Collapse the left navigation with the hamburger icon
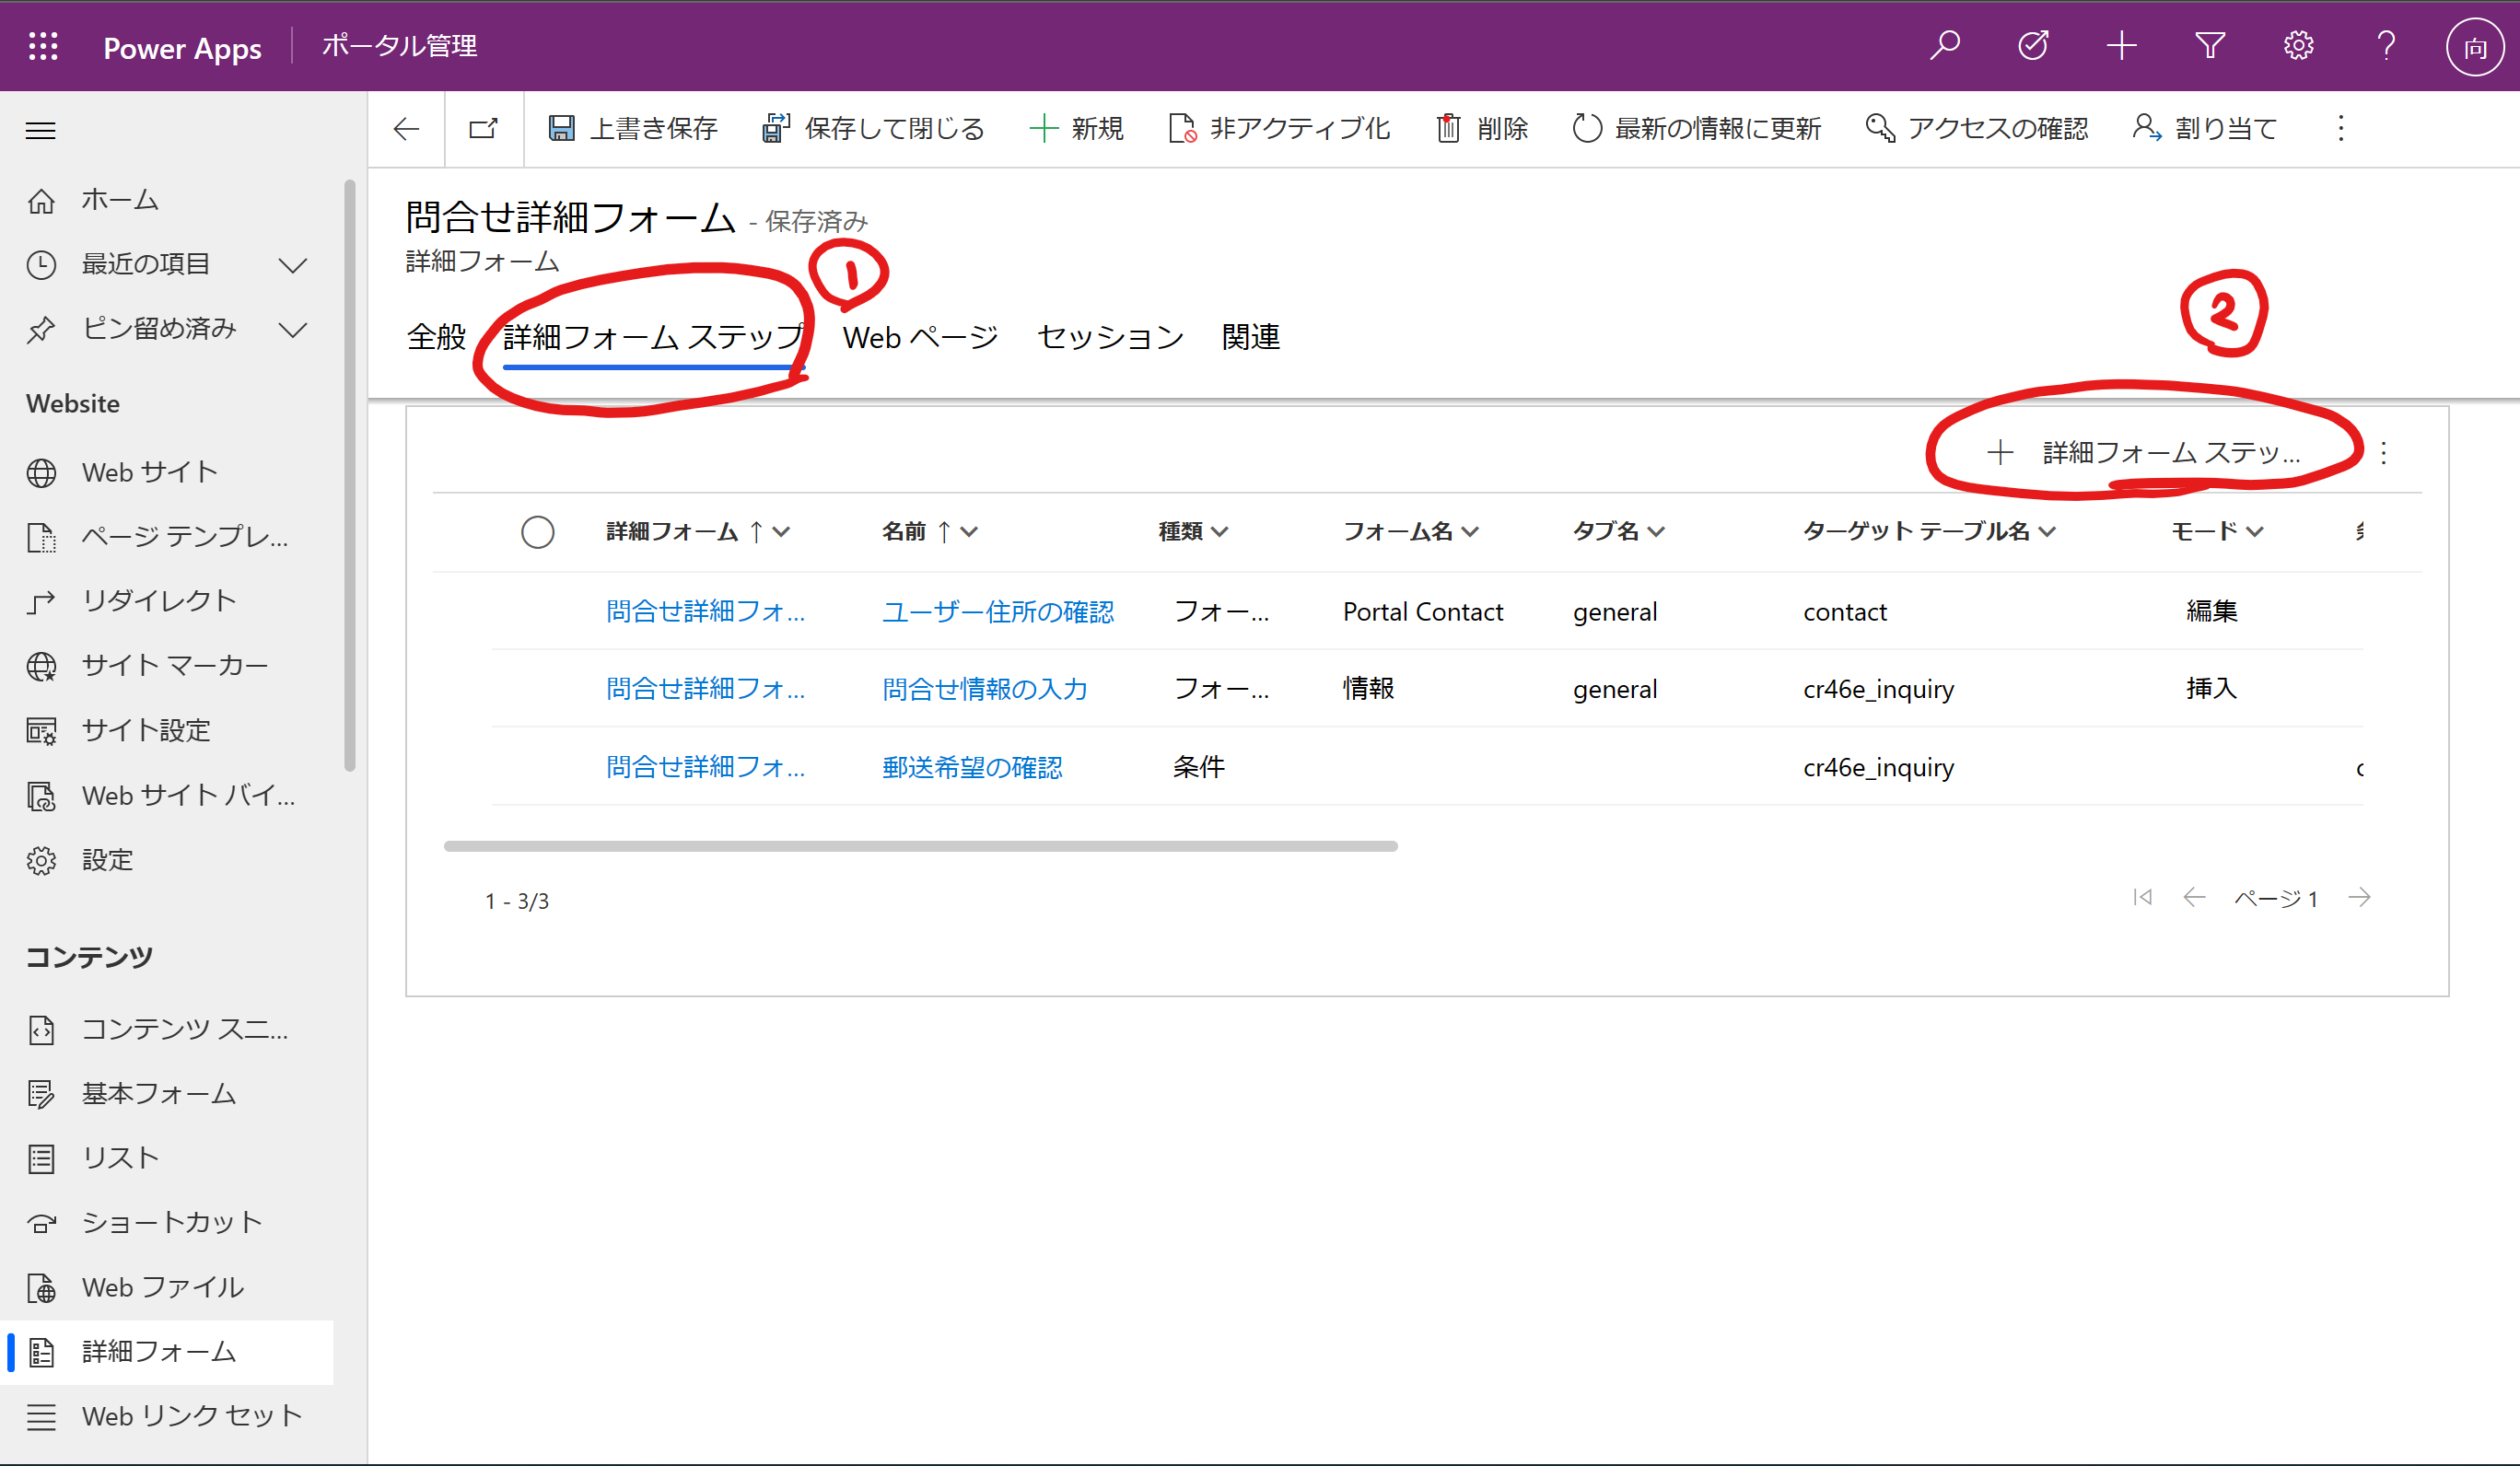Screen dimensions: 2520x1466 [x=41, y=131]
